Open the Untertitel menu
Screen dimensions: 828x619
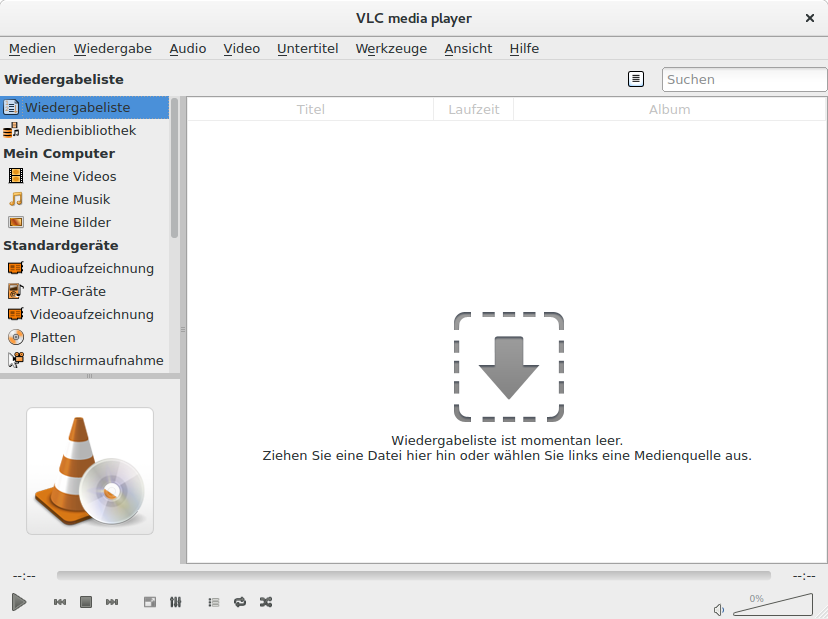tap(307, 49)
